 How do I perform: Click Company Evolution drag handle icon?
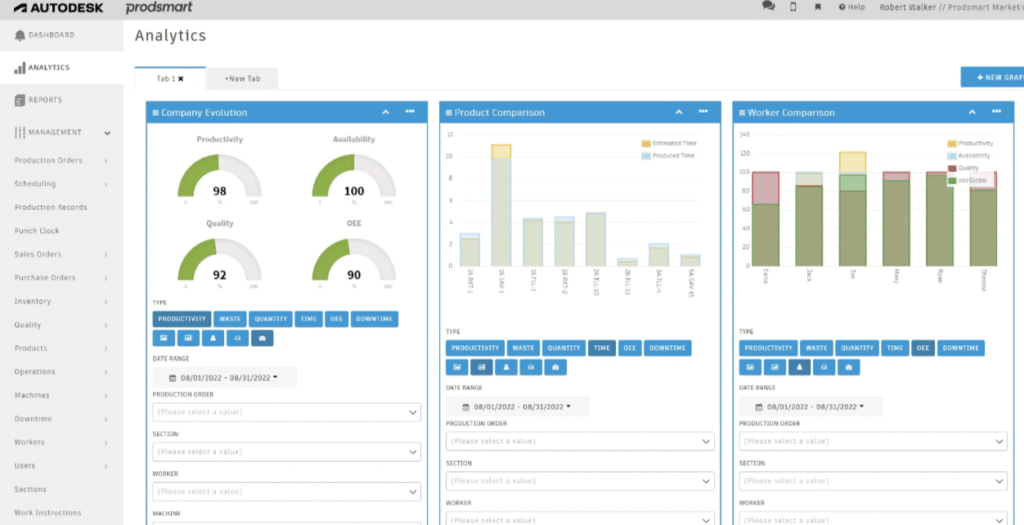[x=155, y=112]
